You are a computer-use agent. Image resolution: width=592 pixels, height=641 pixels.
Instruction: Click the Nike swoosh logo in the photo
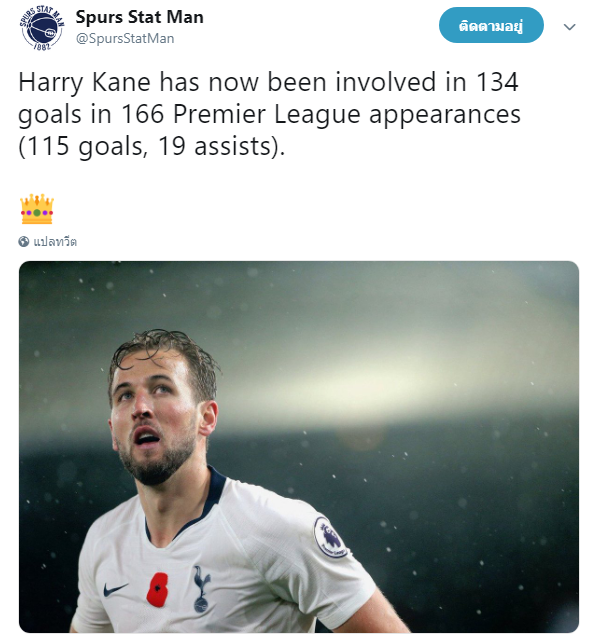115,589
